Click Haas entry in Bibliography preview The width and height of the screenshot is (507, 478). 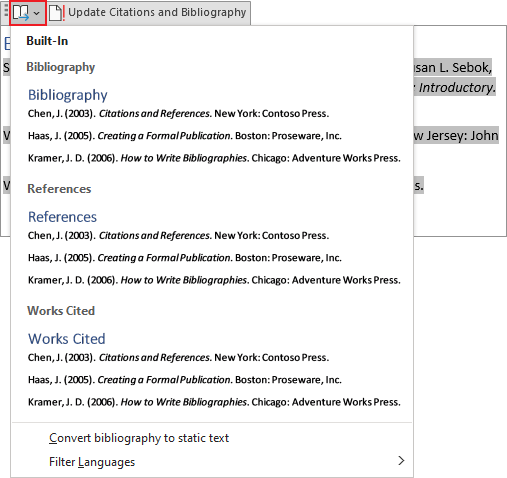point(185,136)
